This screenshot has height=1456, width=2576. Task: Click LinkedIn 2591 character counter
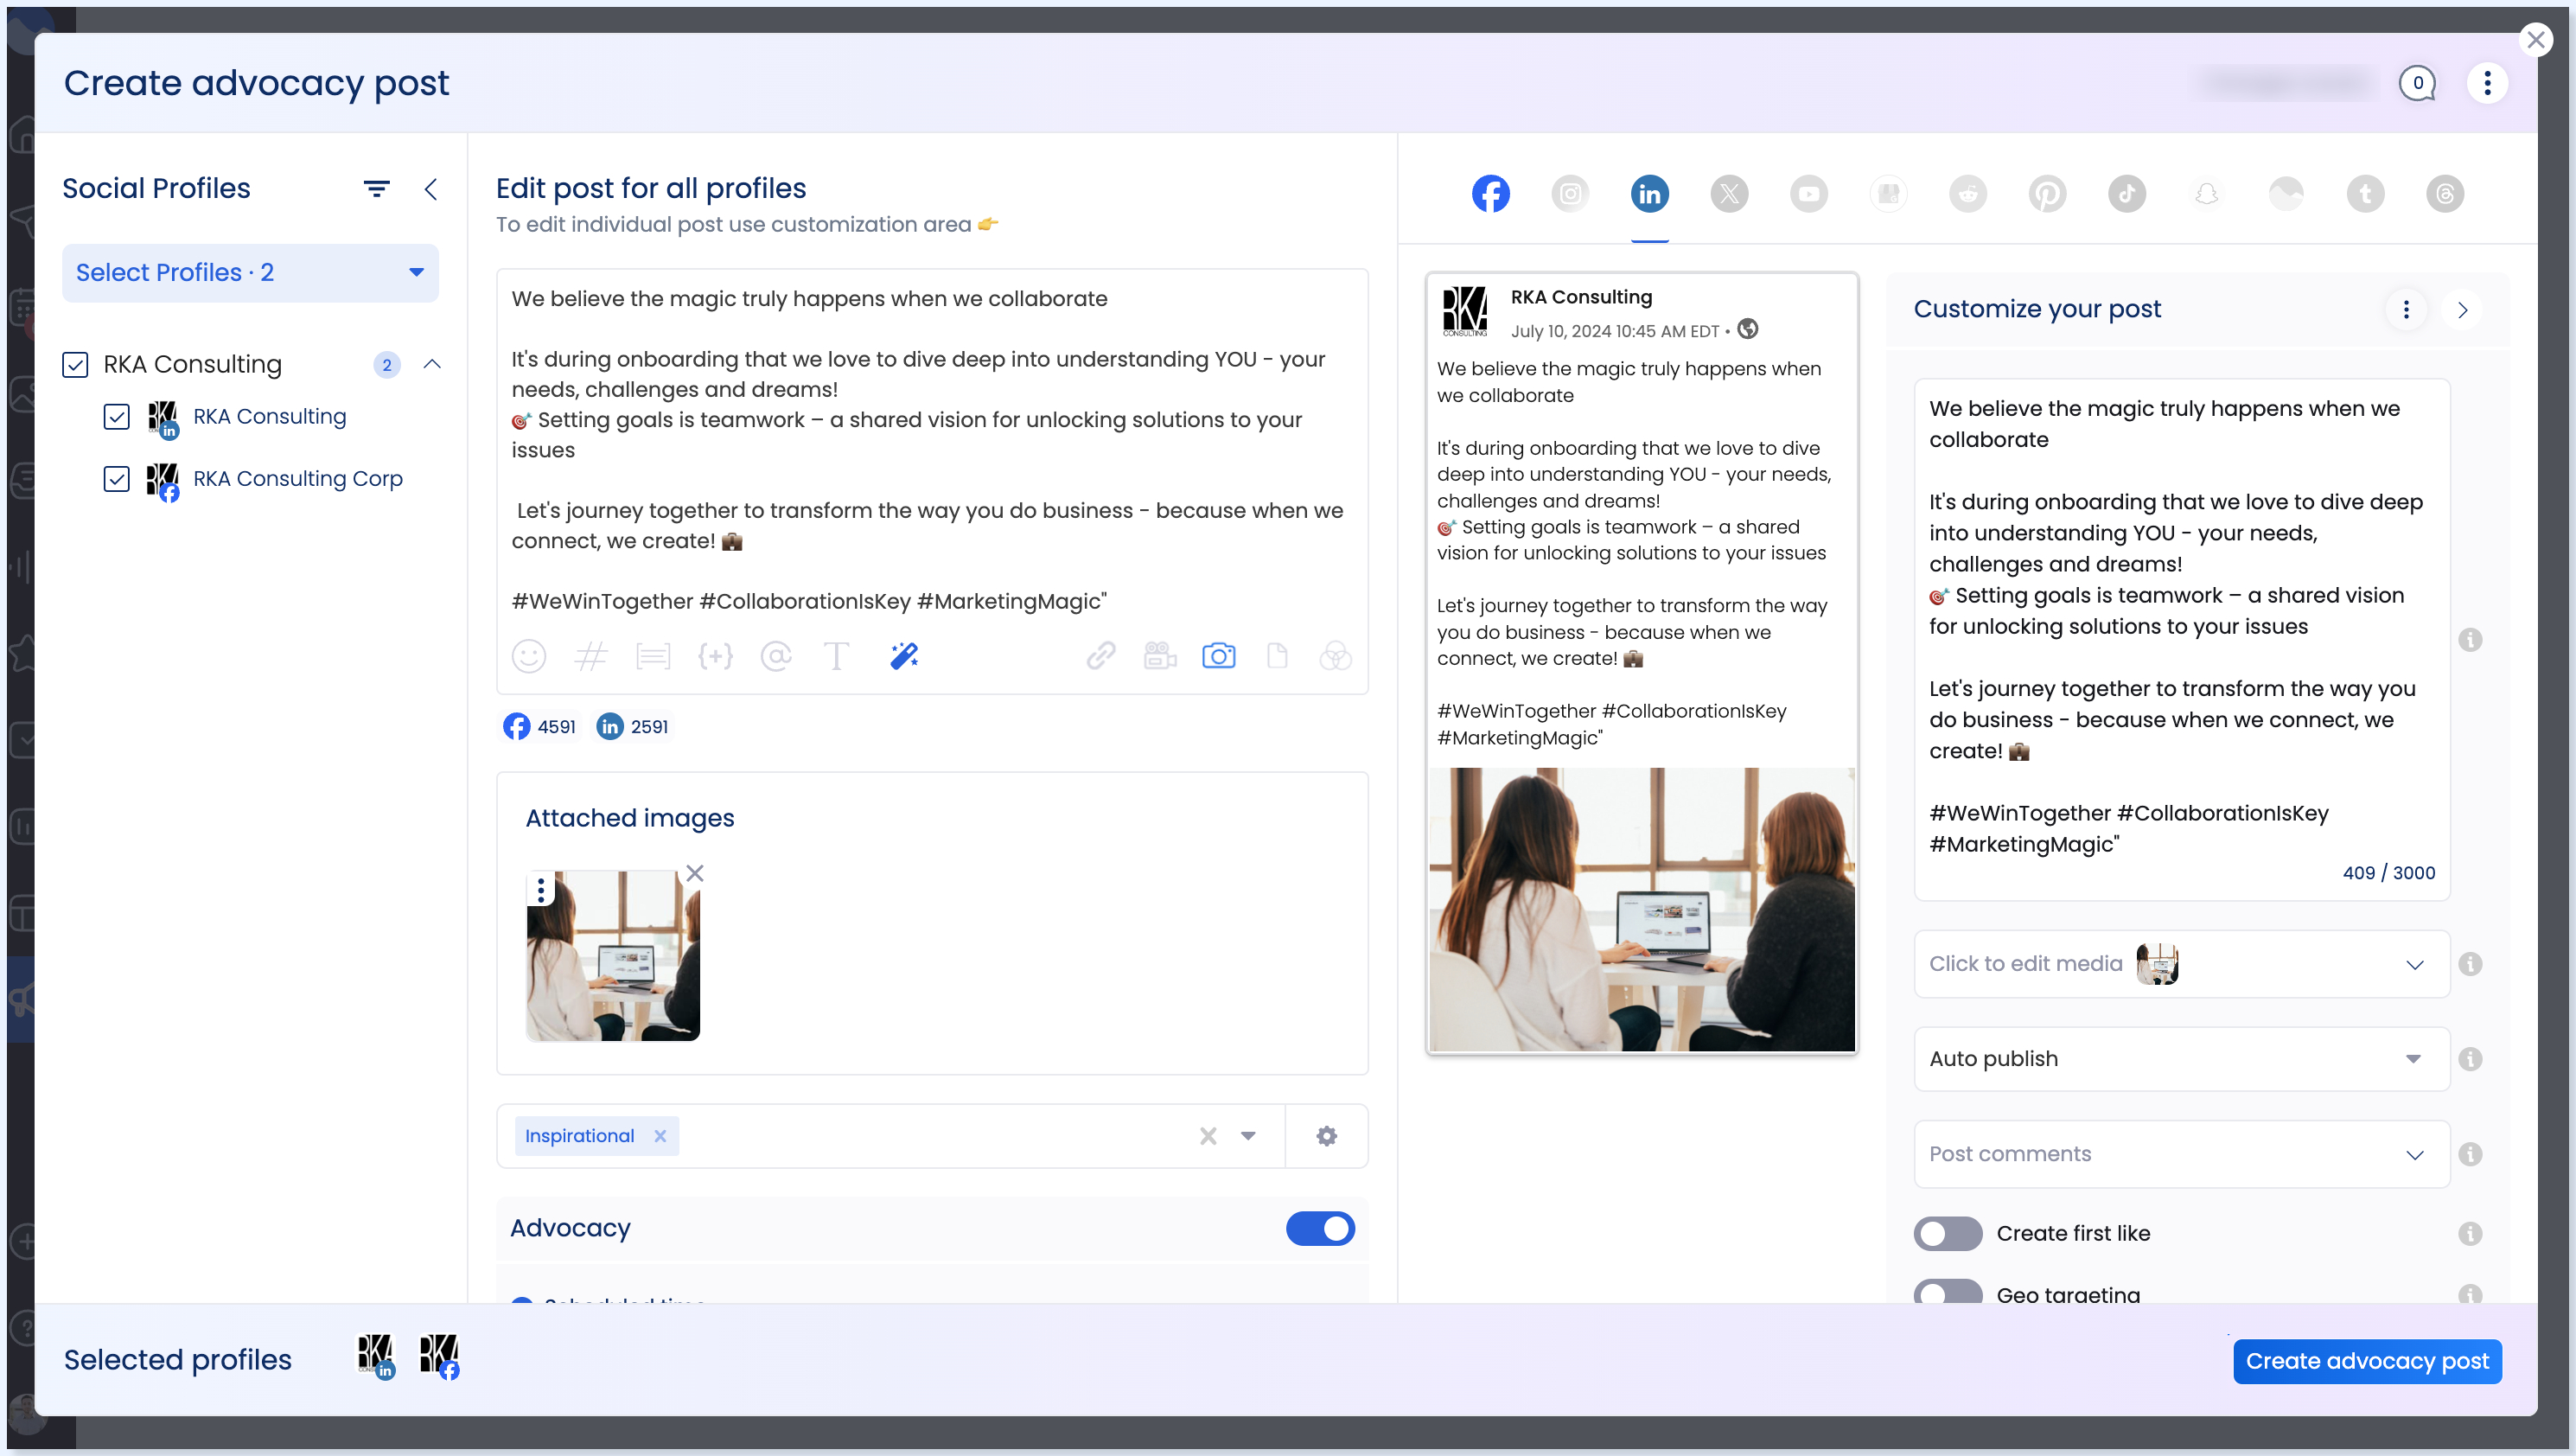pos(632,727)
